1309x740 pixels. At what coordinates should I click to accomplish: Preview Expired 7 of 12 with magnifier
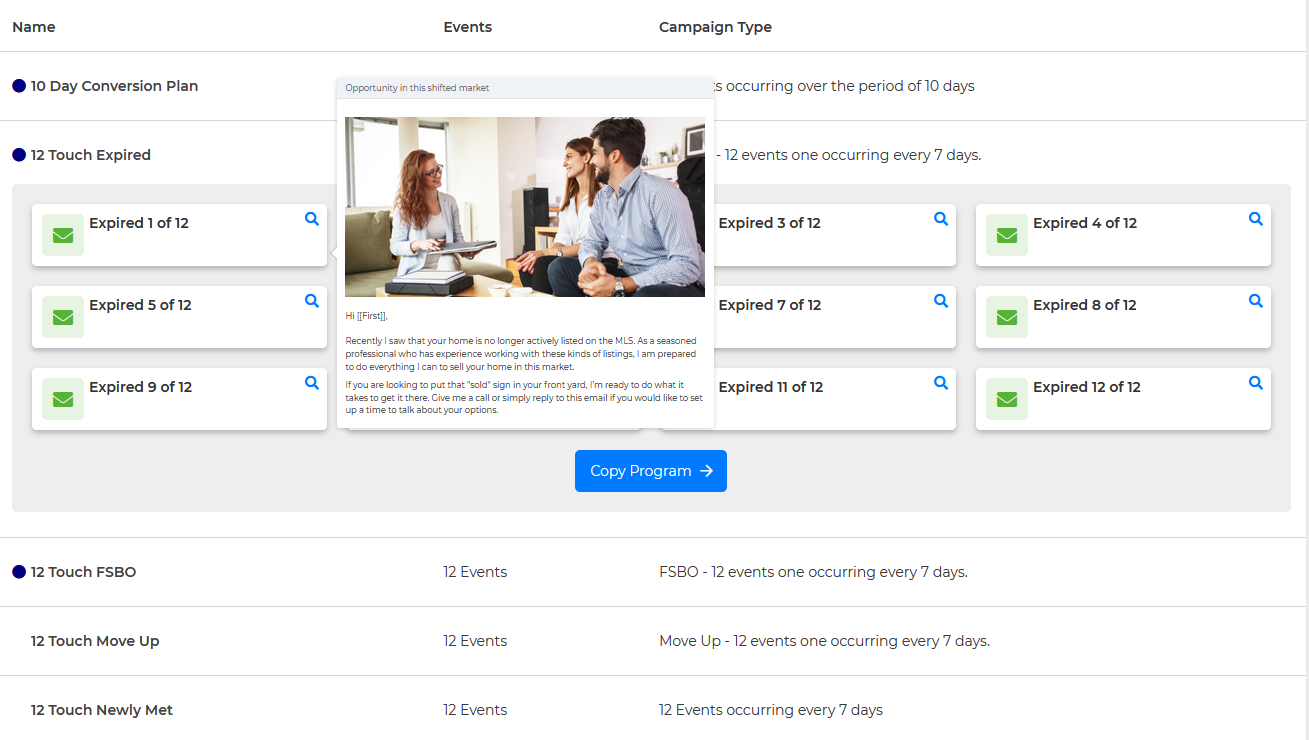941,301
